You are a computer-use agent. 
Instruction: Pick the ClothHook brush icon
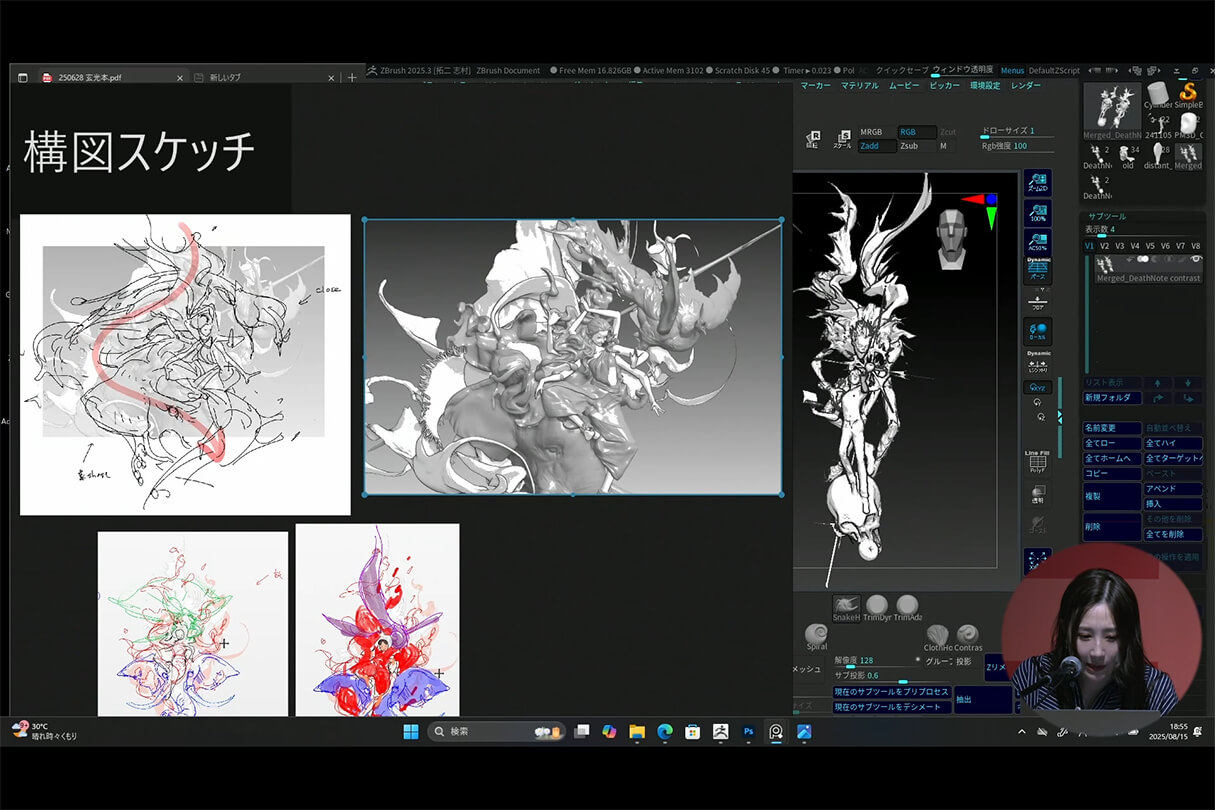coord(937,635)
